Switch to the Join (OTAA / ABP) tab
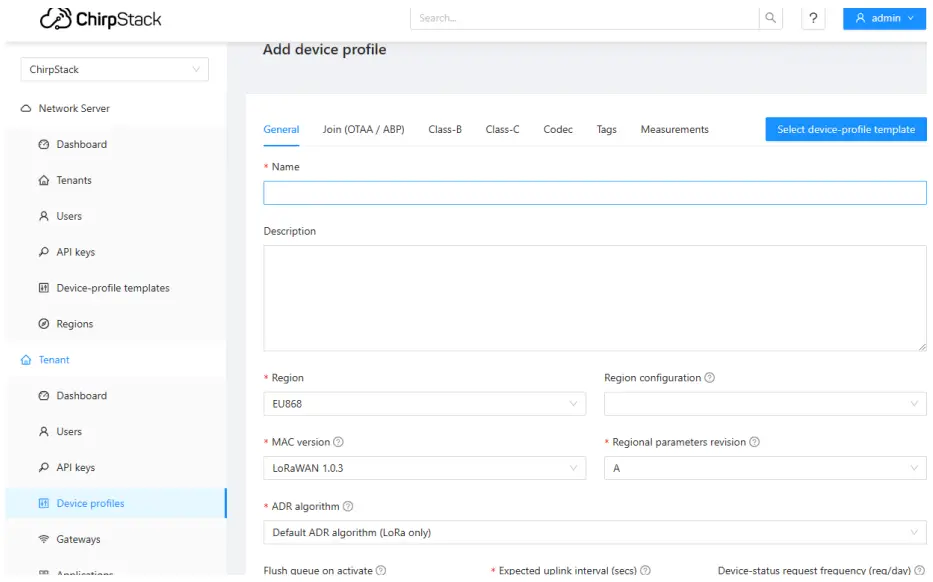Screen dimensions: 933x582 [363, 129]
